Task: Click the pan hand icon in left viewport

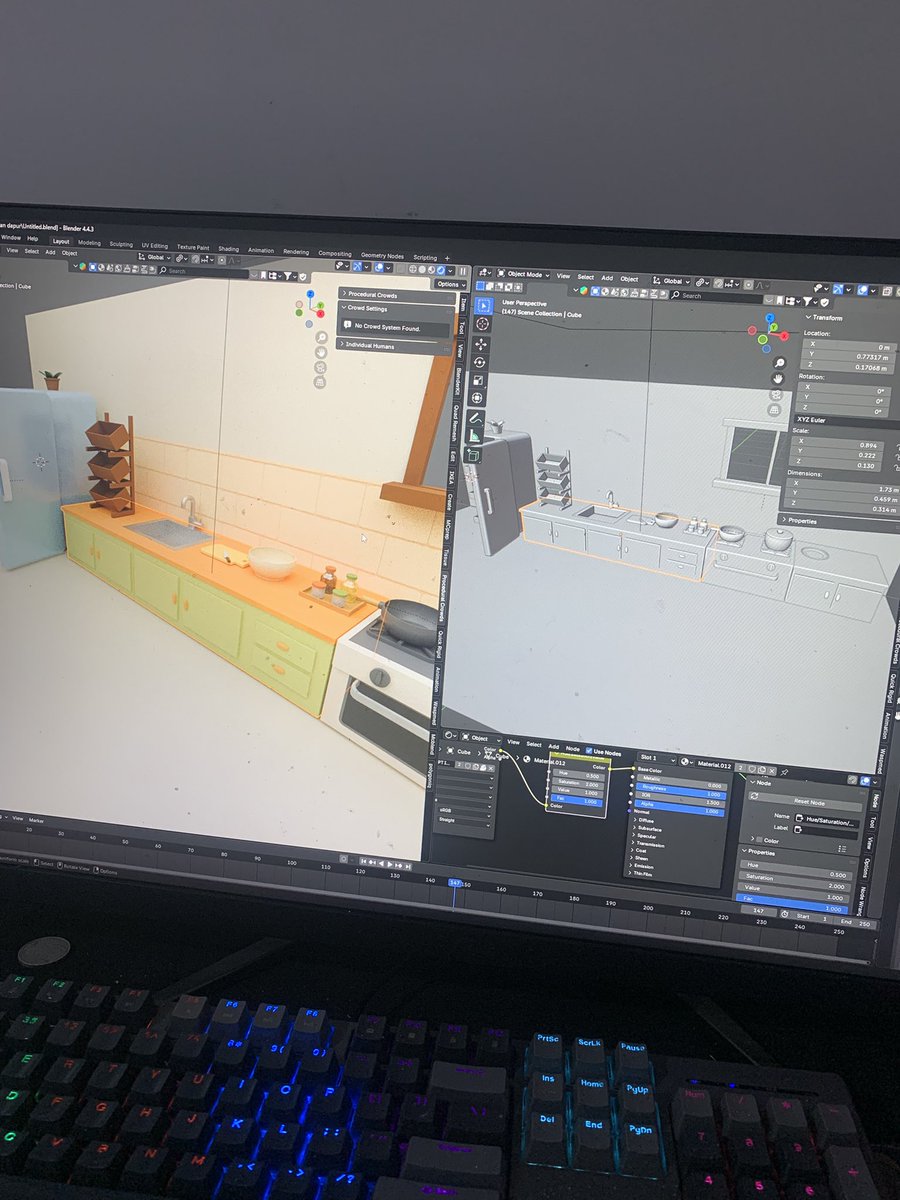Action: coord(321,352)
